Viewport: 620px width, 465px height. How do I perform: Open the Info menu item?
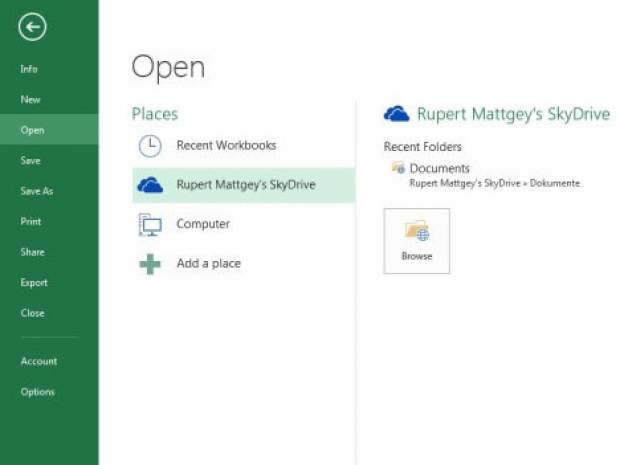[29, 69]
